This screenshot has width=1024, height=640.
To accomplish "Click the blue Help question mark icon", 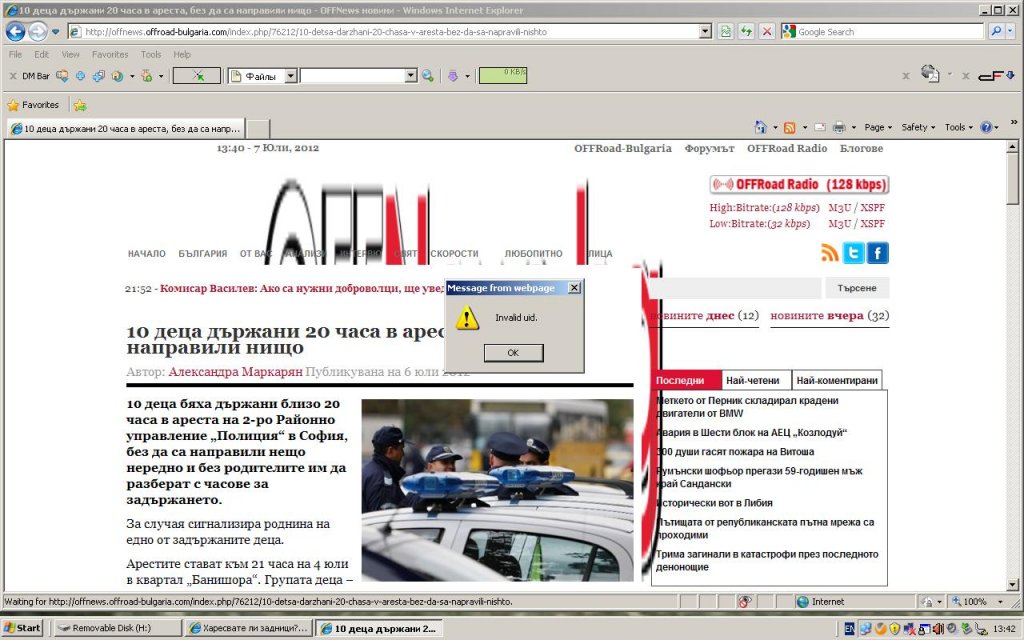I will click(986, 127).
